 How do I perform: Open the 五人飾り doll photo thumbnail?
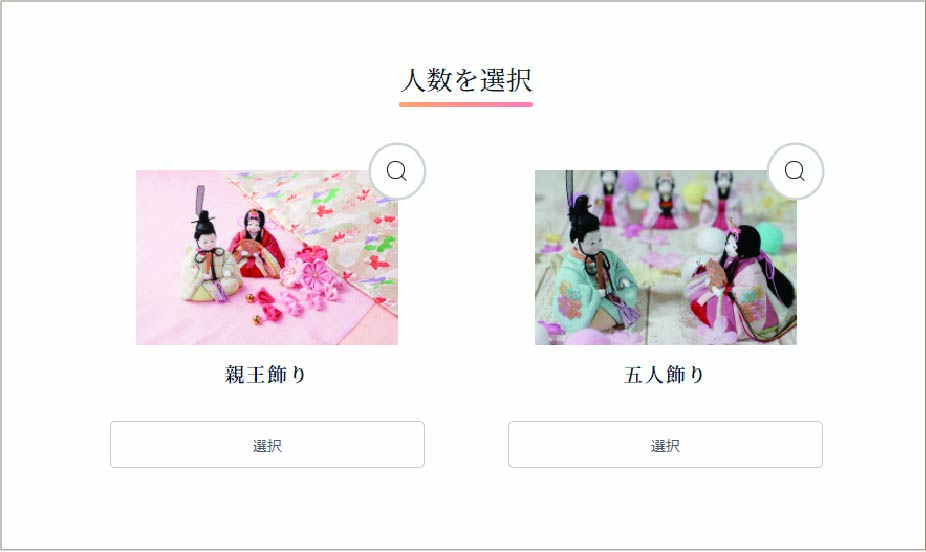tap(666, 257)
